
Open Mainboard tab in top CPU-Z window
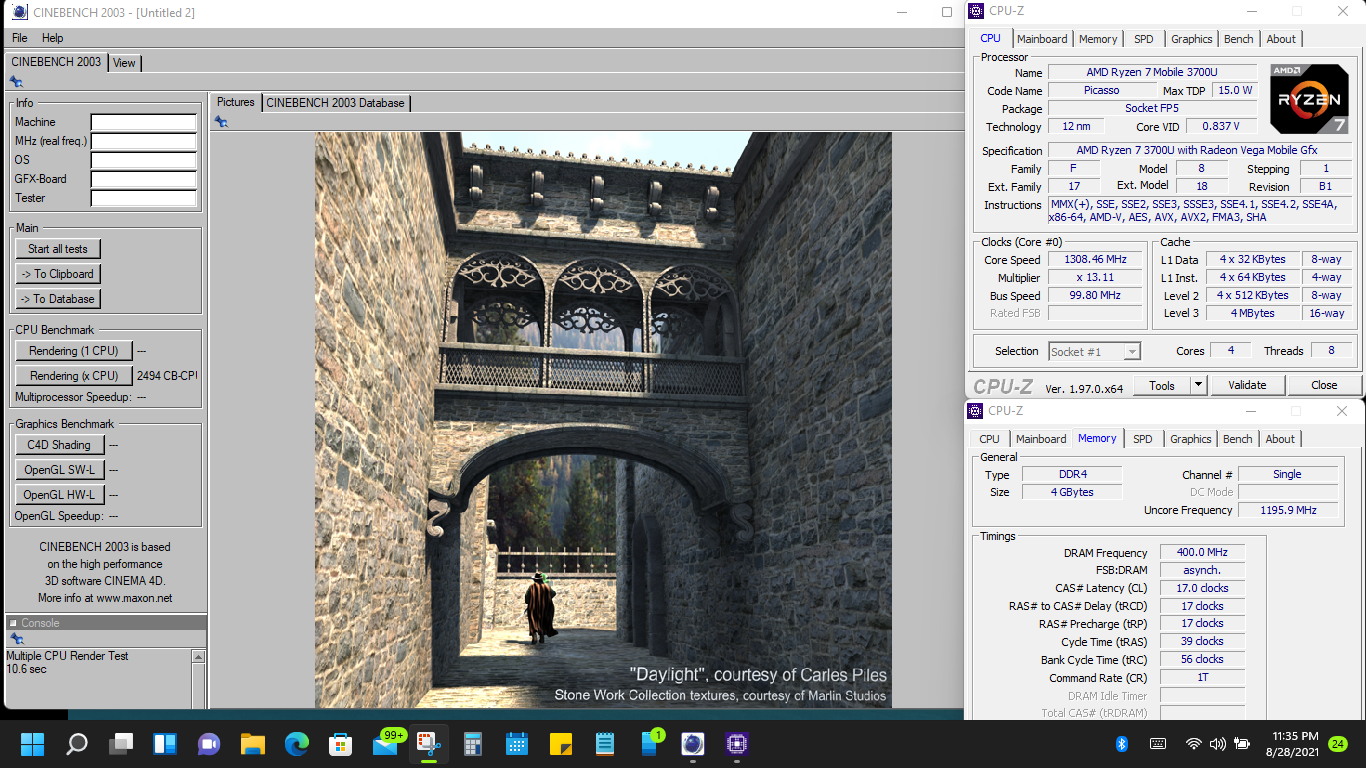(1042, 39)
